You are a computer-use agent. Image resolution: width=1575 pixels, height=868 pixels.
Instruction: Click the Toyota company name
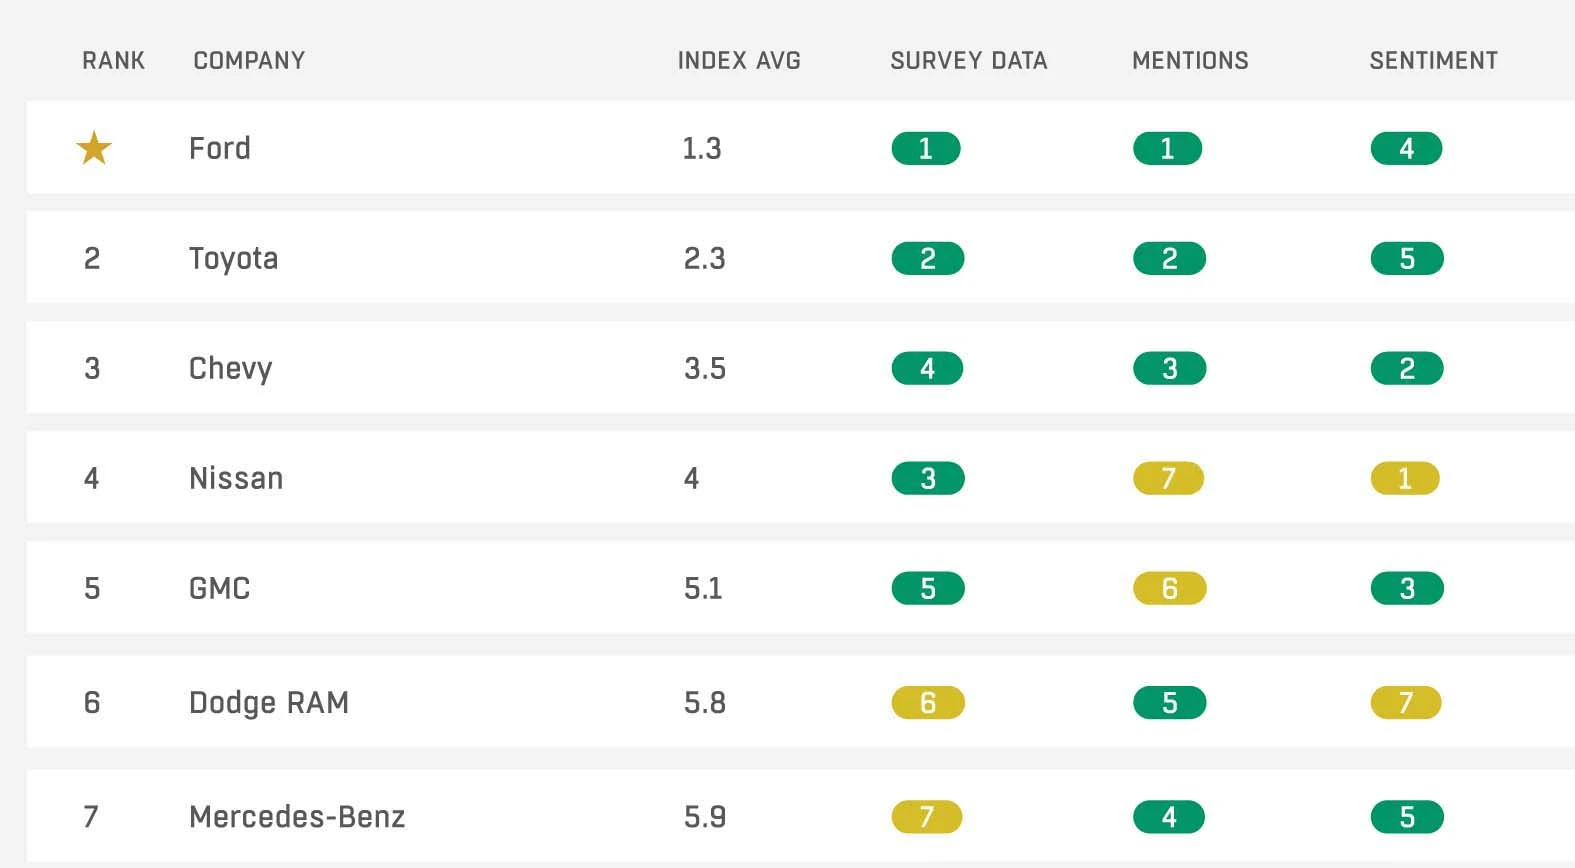[x=234, y=259]
